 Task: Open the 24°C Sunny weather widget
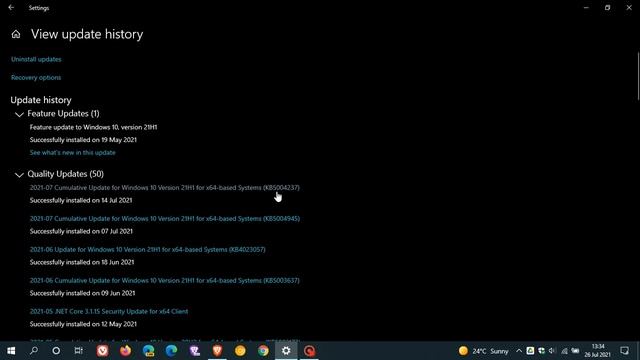click(x=483, y=351)
